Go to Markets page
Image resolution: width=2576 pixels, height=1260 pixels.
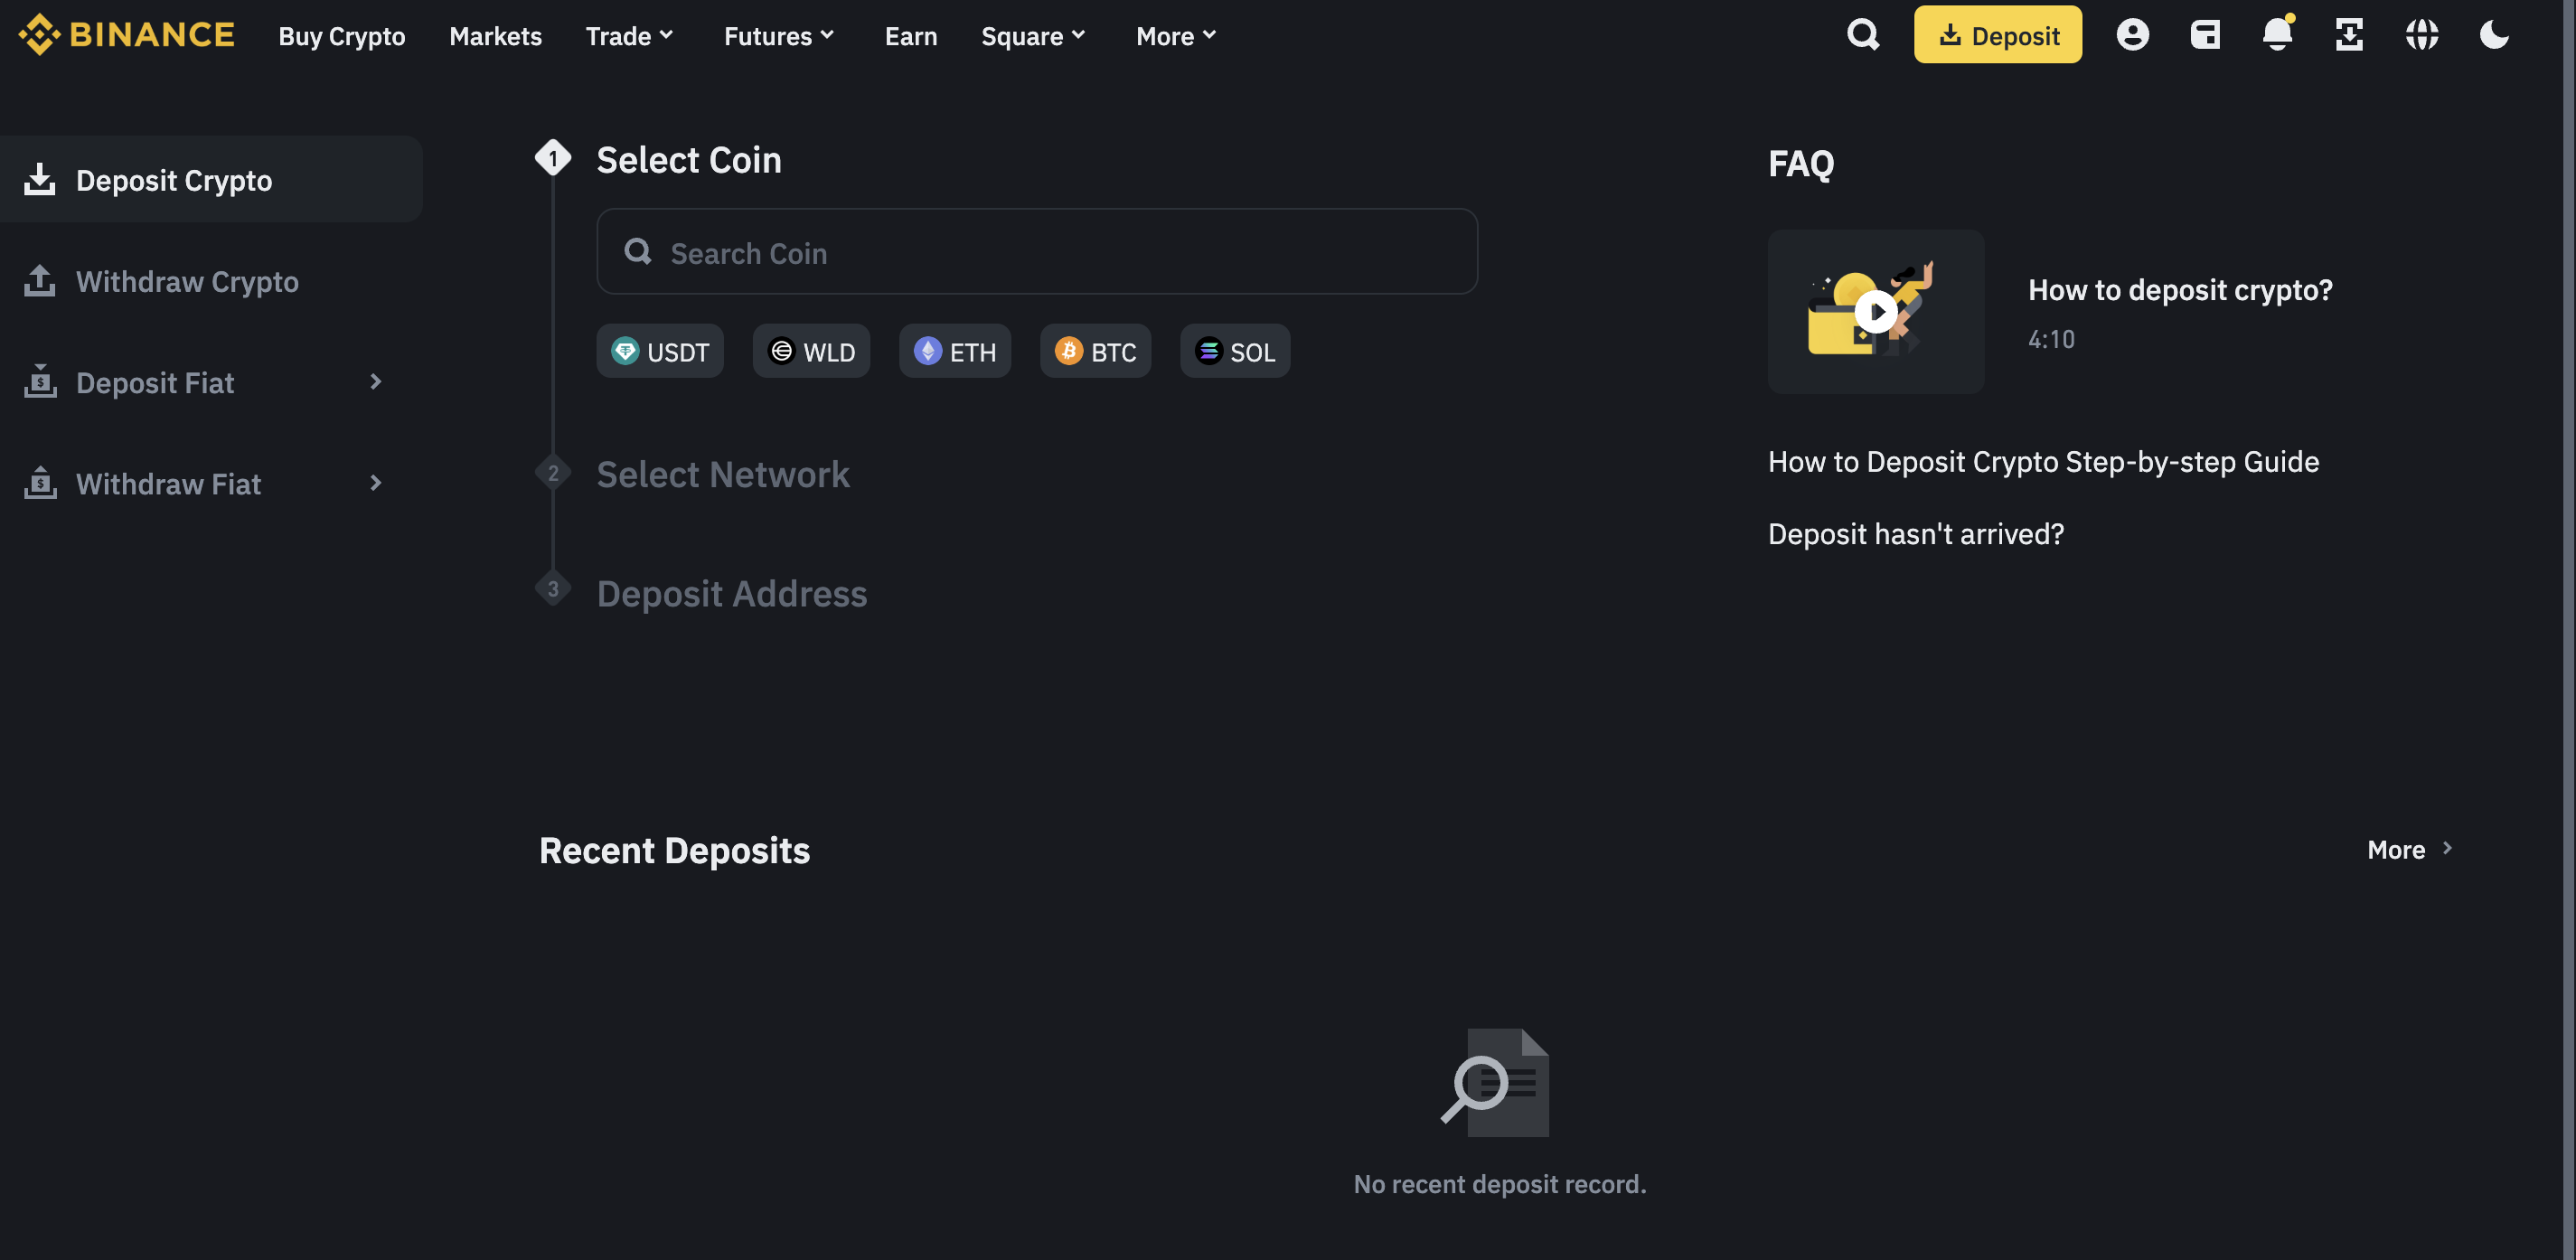coord(495,36)
